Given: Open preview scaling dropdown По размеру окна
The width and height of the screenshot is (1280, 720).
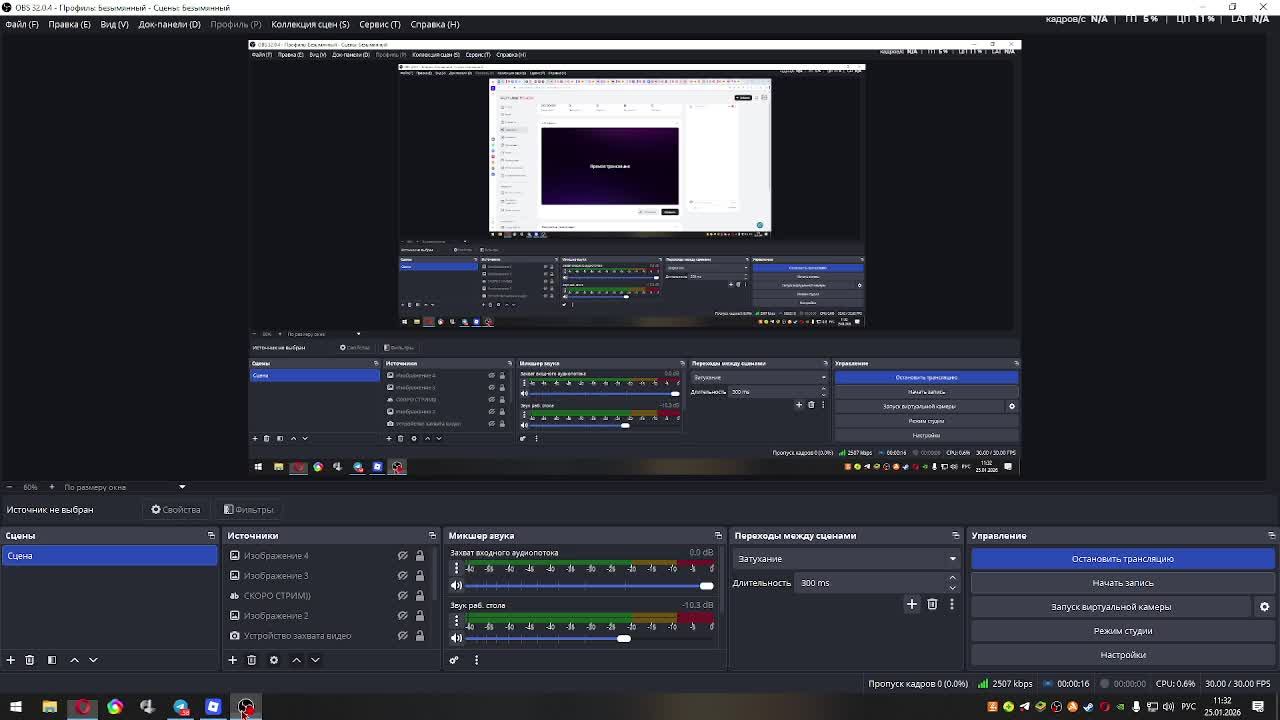Looking at the screenshot, I should pyautogui.click(x=125, y=487).
